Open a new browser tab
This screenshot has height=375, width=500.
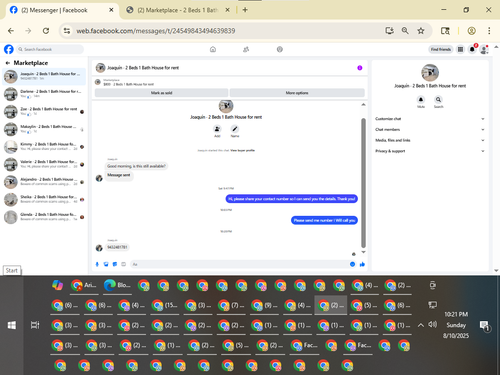(x=245, y=10)
